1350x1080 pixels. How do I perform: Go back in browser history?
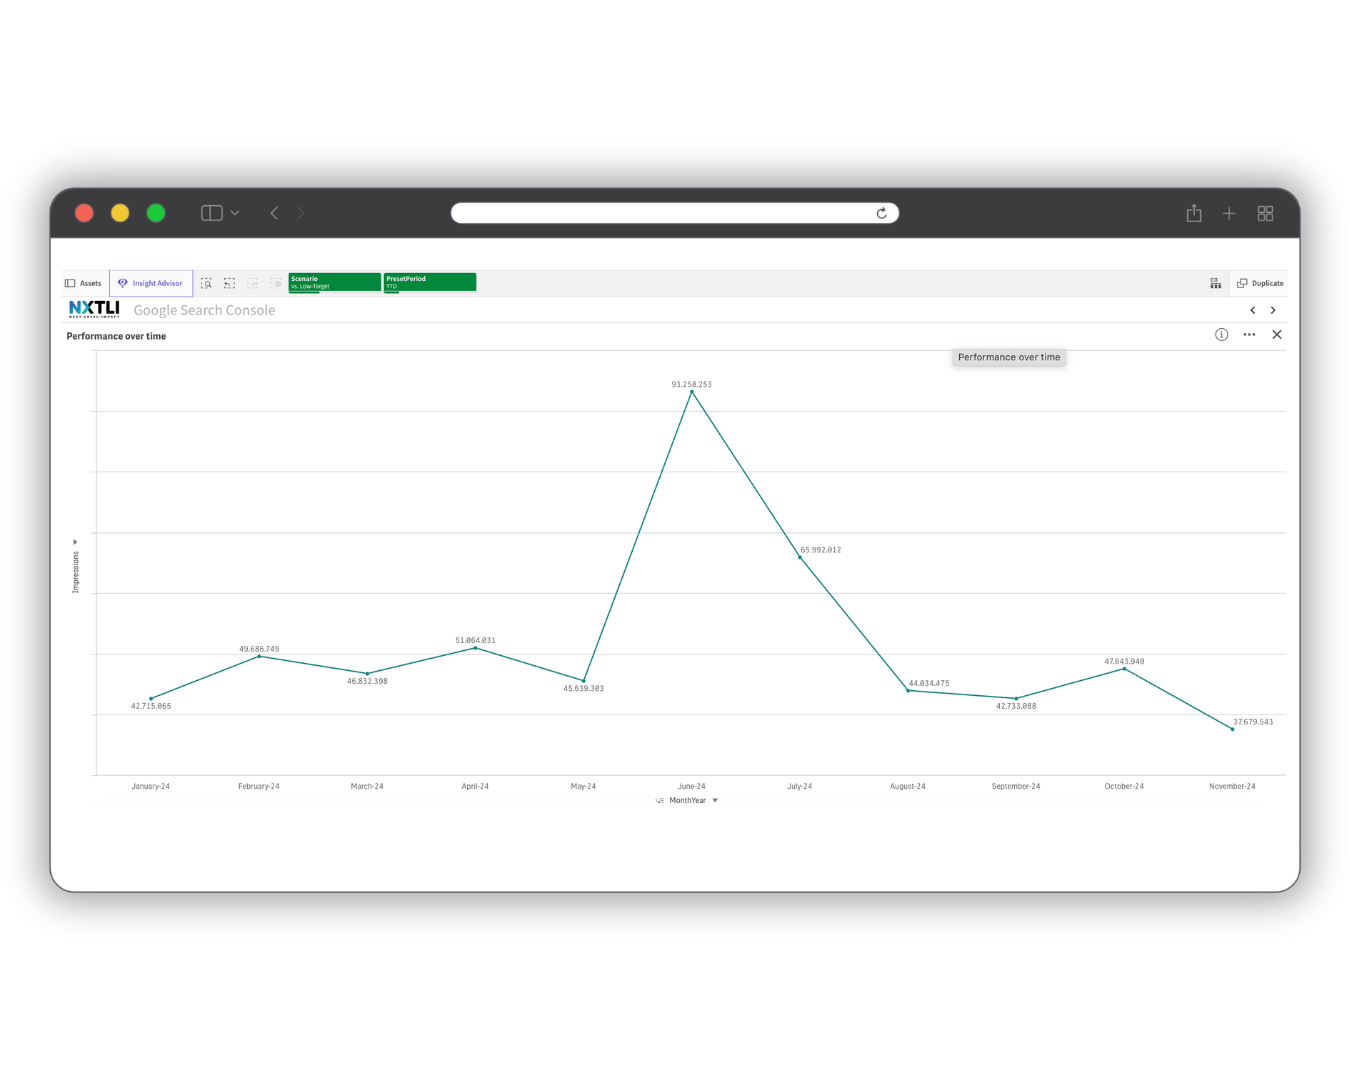pos(274,213)
